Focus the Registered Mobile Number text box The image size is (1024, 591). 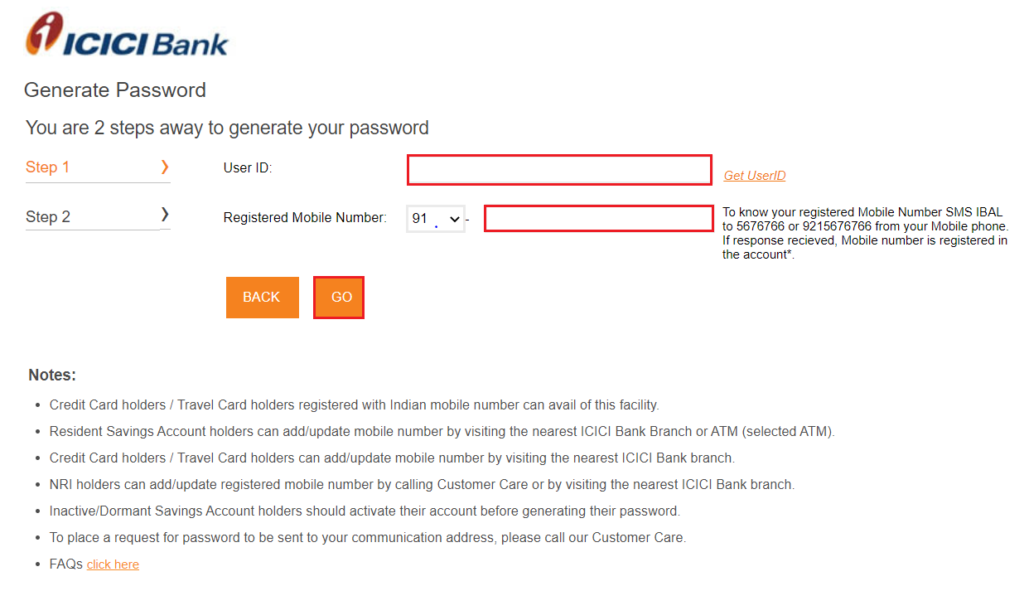pos(598,219)
